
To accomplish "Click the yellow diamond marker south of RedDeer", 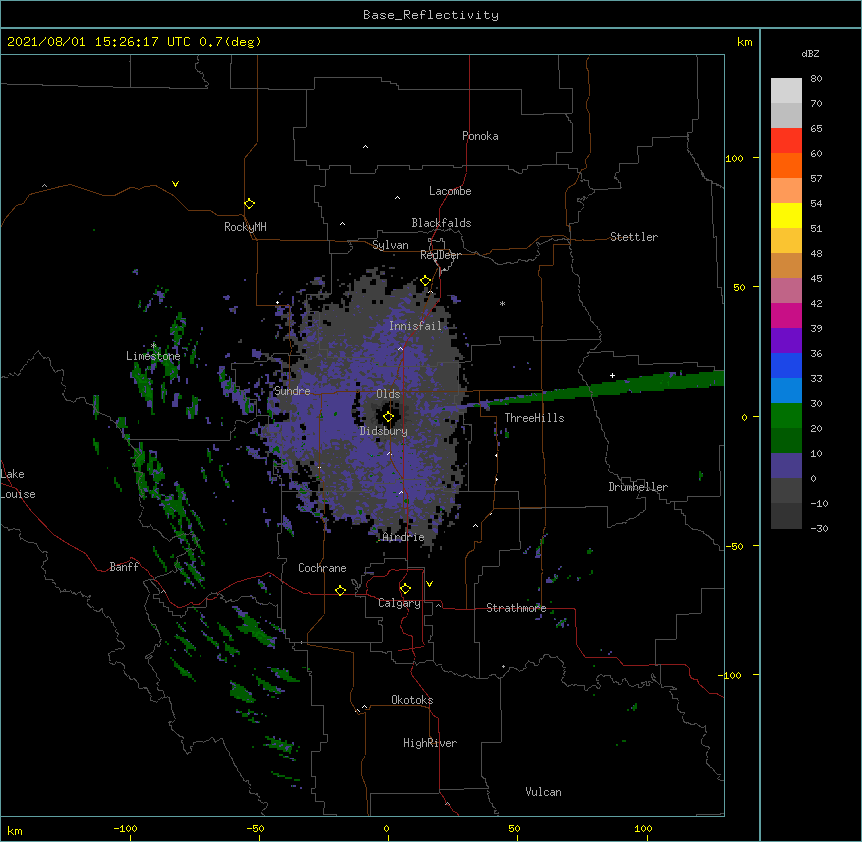I will [x=426, y=281].
